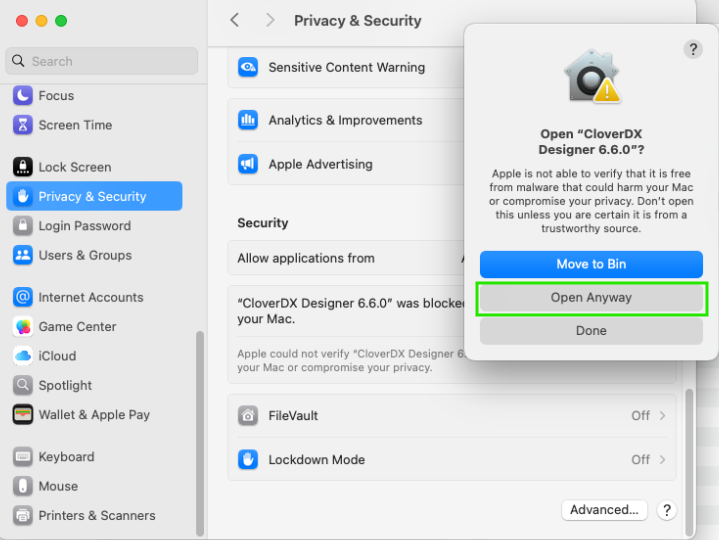
Task: Select Wallet & Apple Pay in sidebar
Action: (94, 414)
